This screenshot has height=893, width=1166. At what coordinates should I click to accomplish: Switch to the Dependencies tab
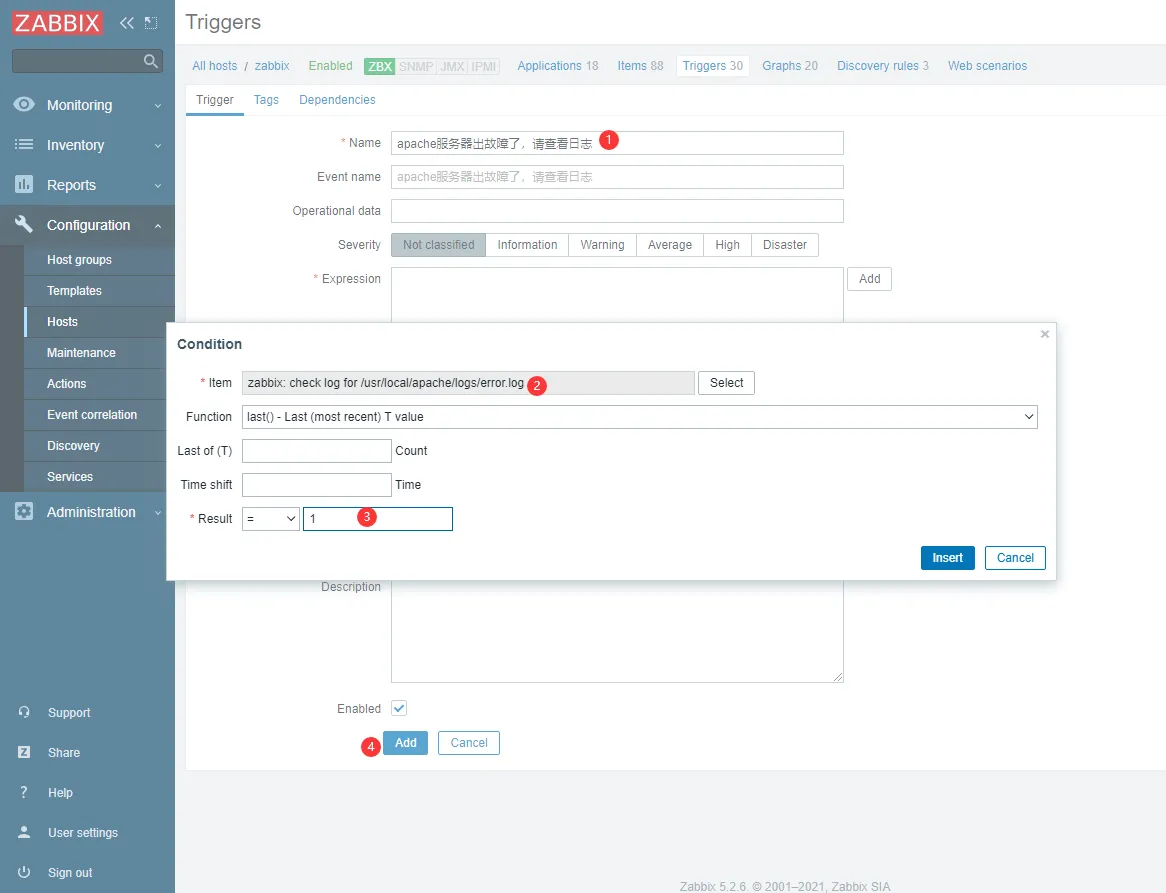[x=337, y=100]
